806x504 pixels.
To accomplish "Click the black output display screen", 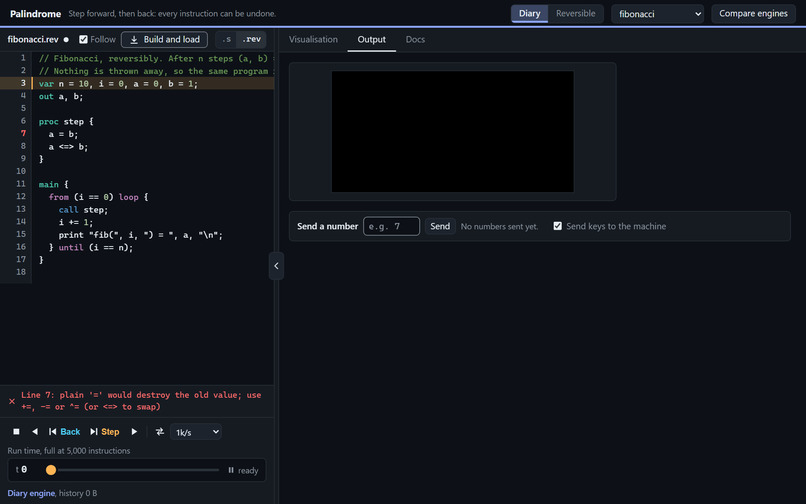I will pyautogui.click(x=452, y=132).
